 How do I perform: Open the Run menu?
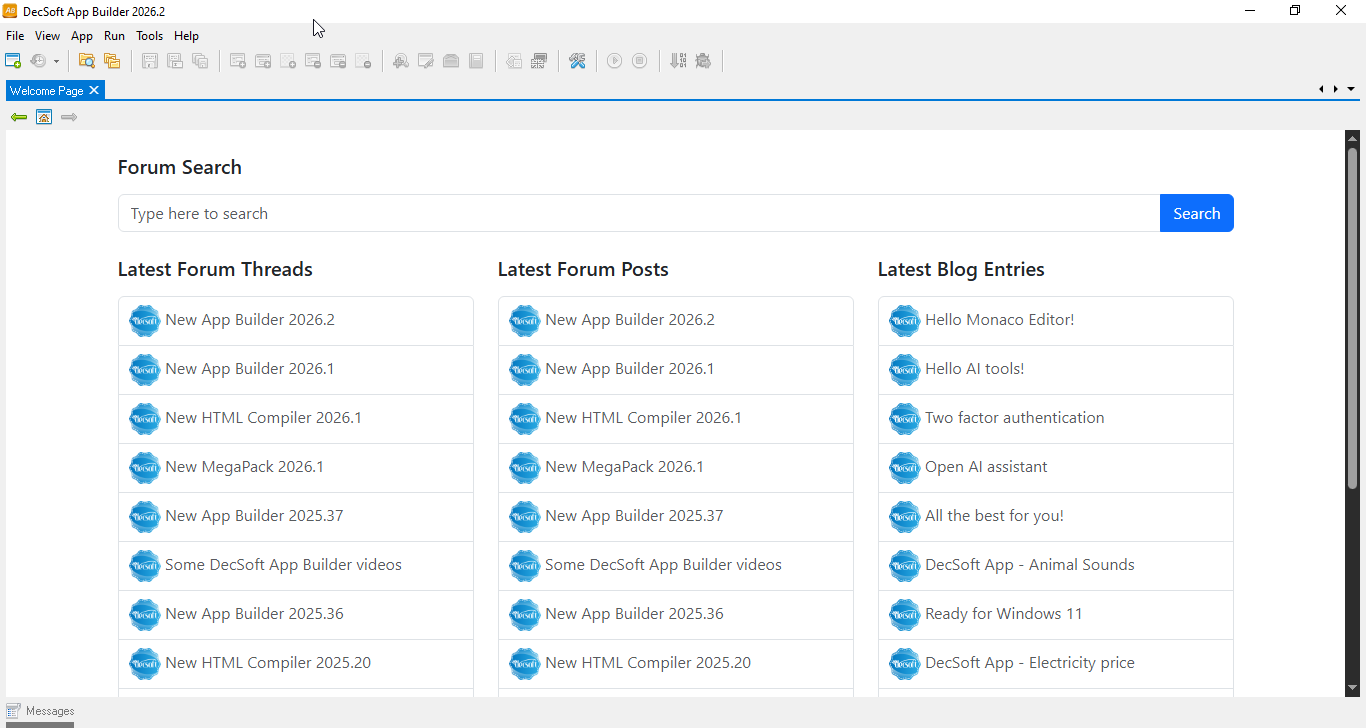[x=114, y=36]
